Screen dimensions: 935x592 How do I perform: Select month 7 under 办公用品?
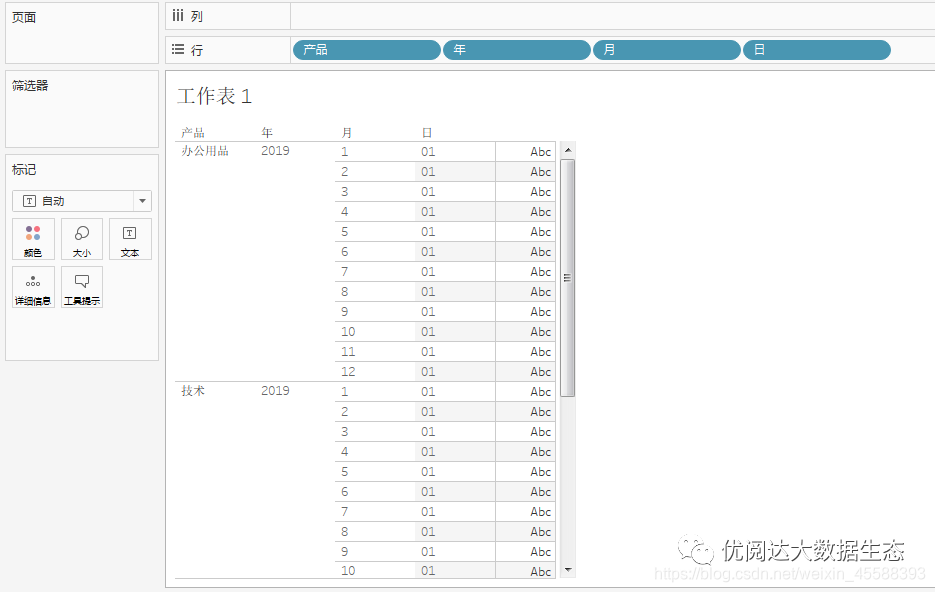click(x=345, y=272)
